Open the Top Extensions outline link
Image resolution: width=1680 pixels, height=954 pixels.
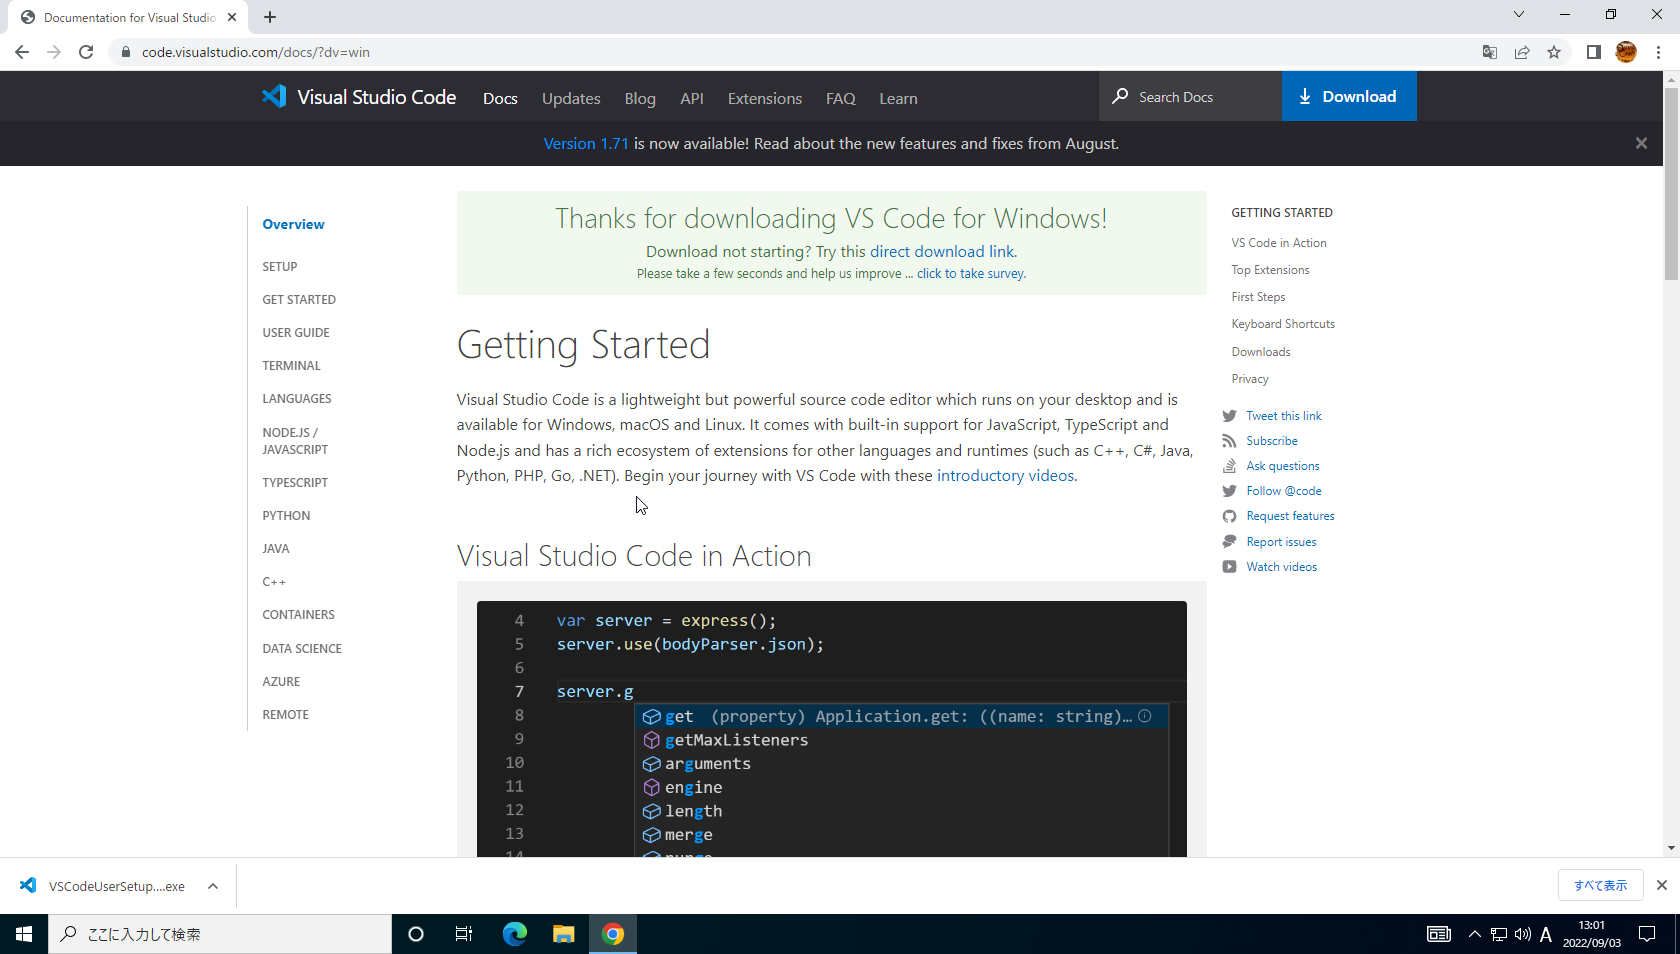1270,270
